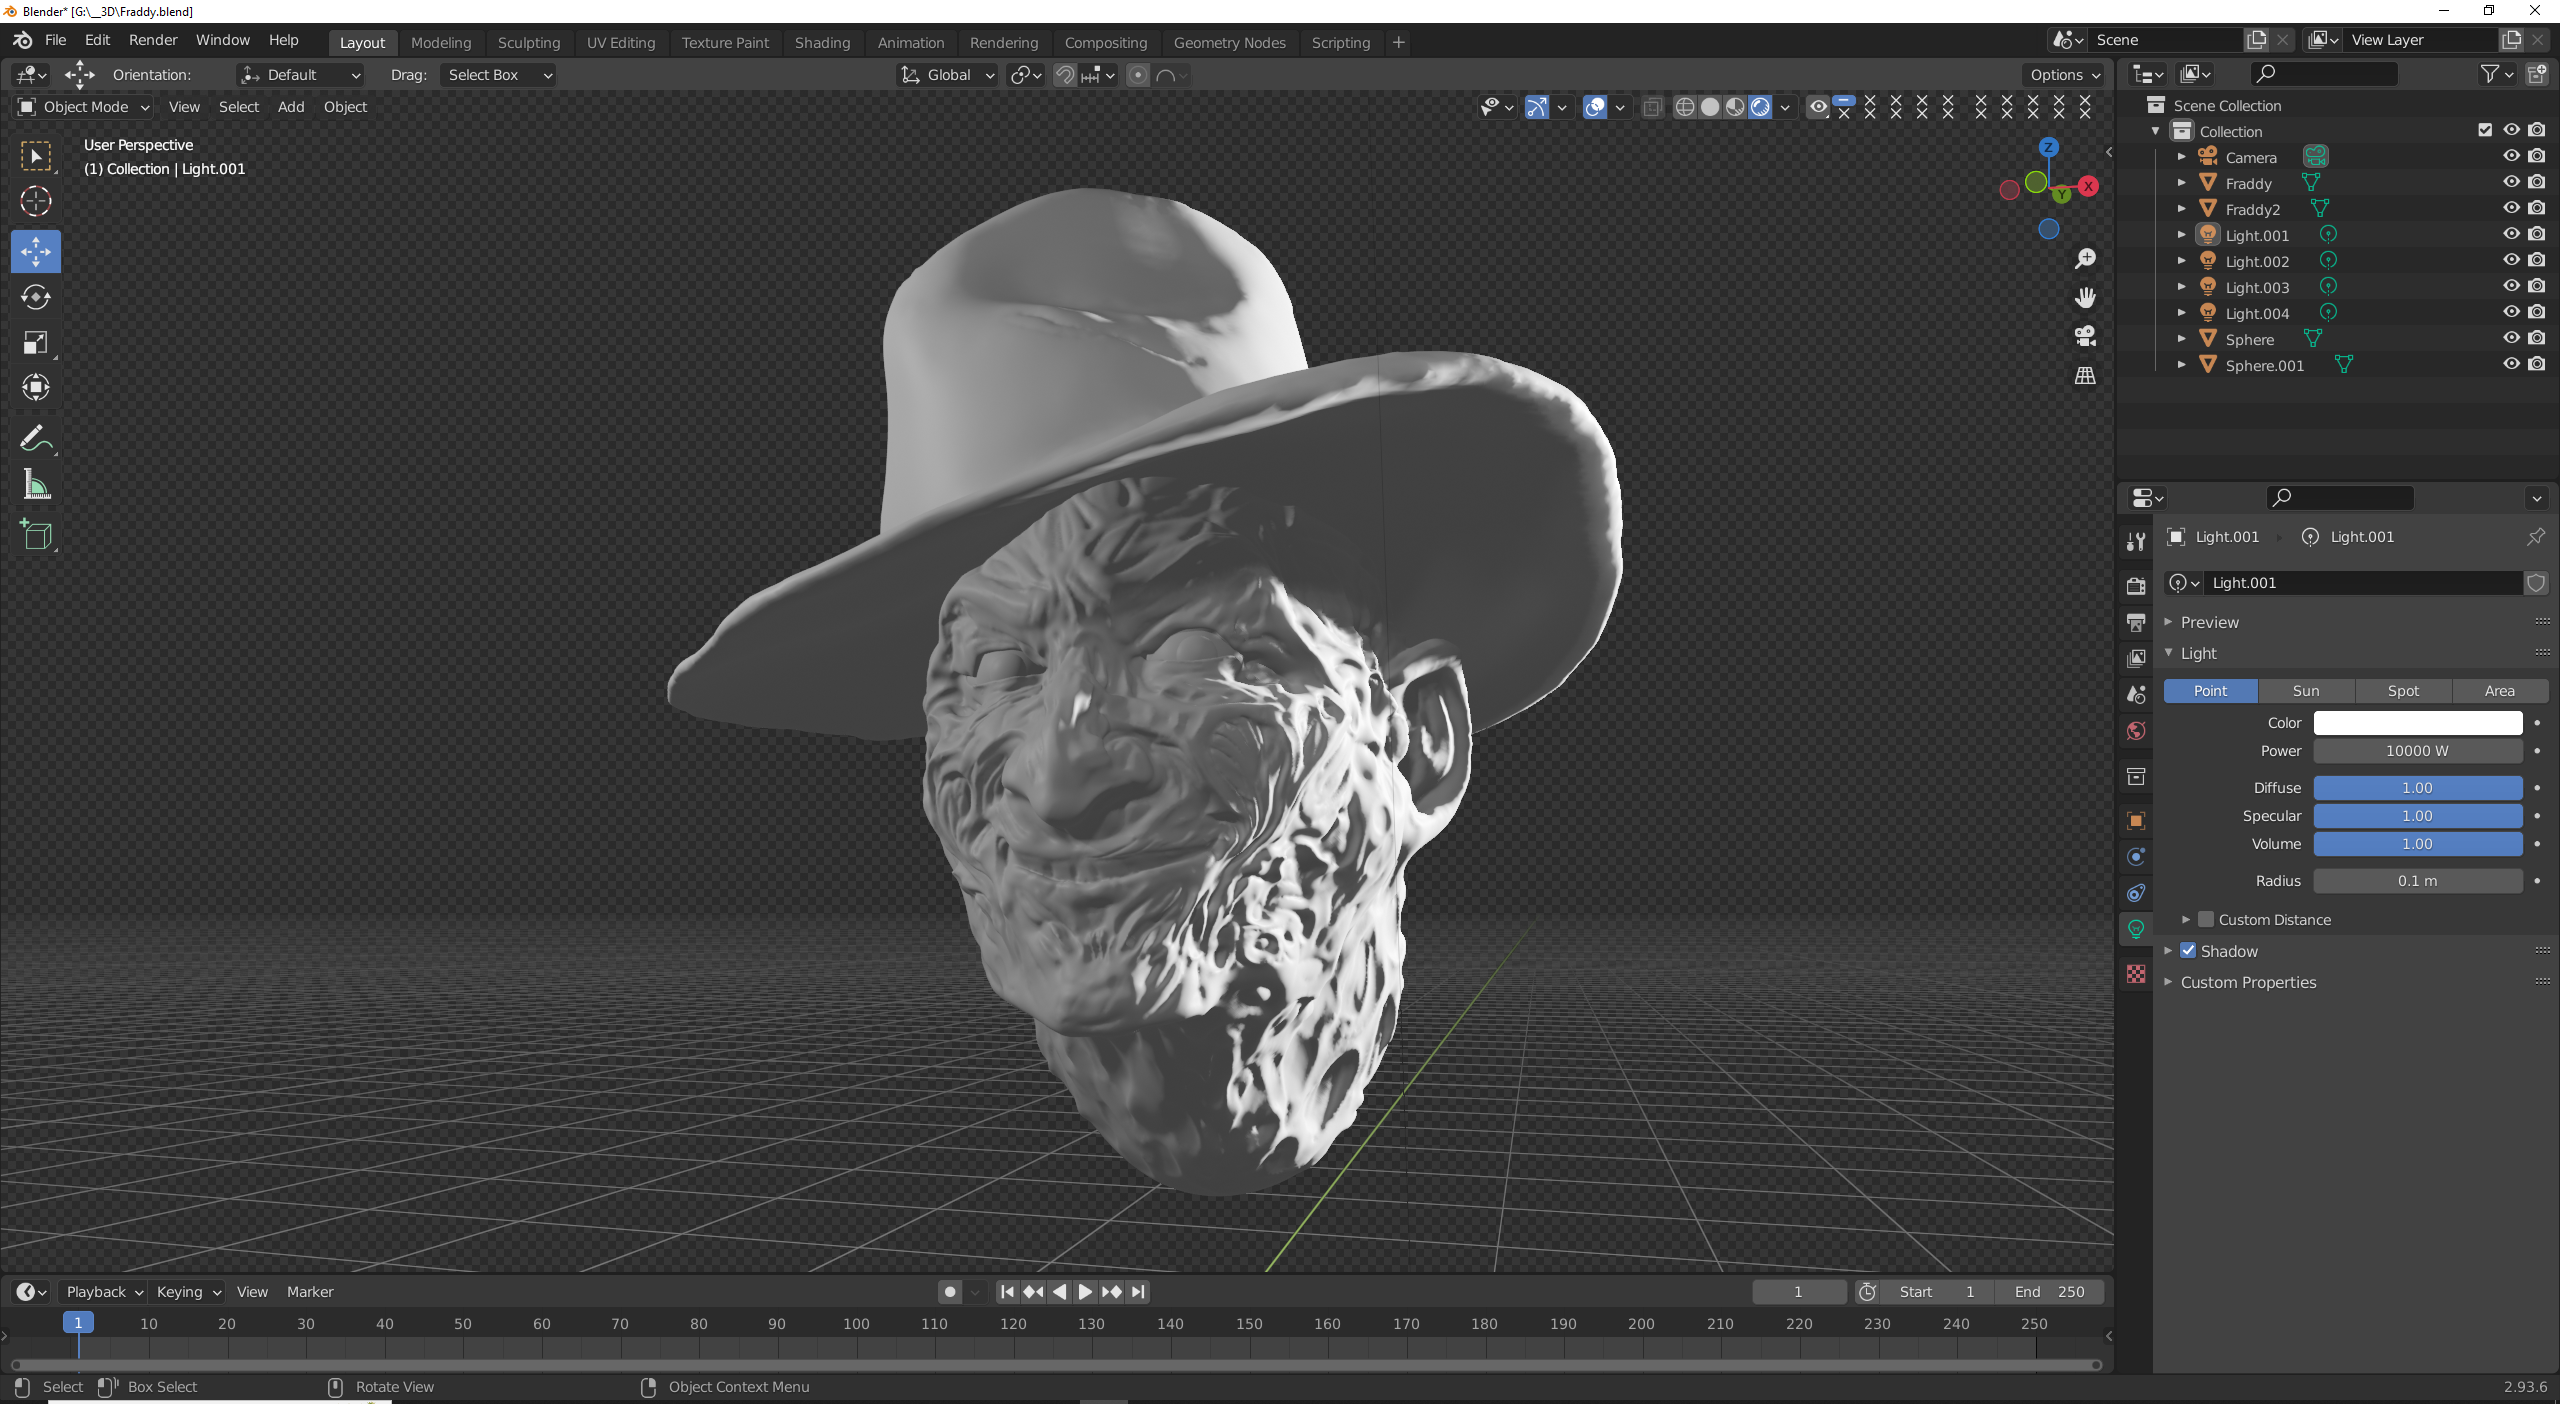The width and height of the screenshot is (2560, 1404).
Task: Set light type to Sun
Action: tap(2306, 691)
